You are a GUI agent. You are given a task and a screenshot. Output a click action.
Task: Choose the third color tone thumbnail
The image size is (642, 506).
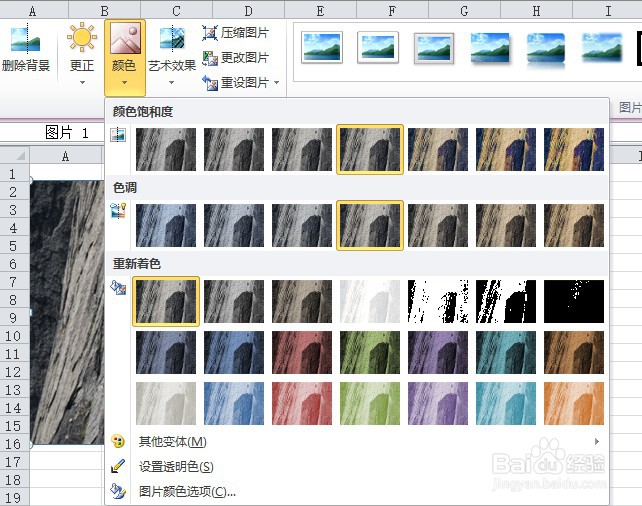302,226
